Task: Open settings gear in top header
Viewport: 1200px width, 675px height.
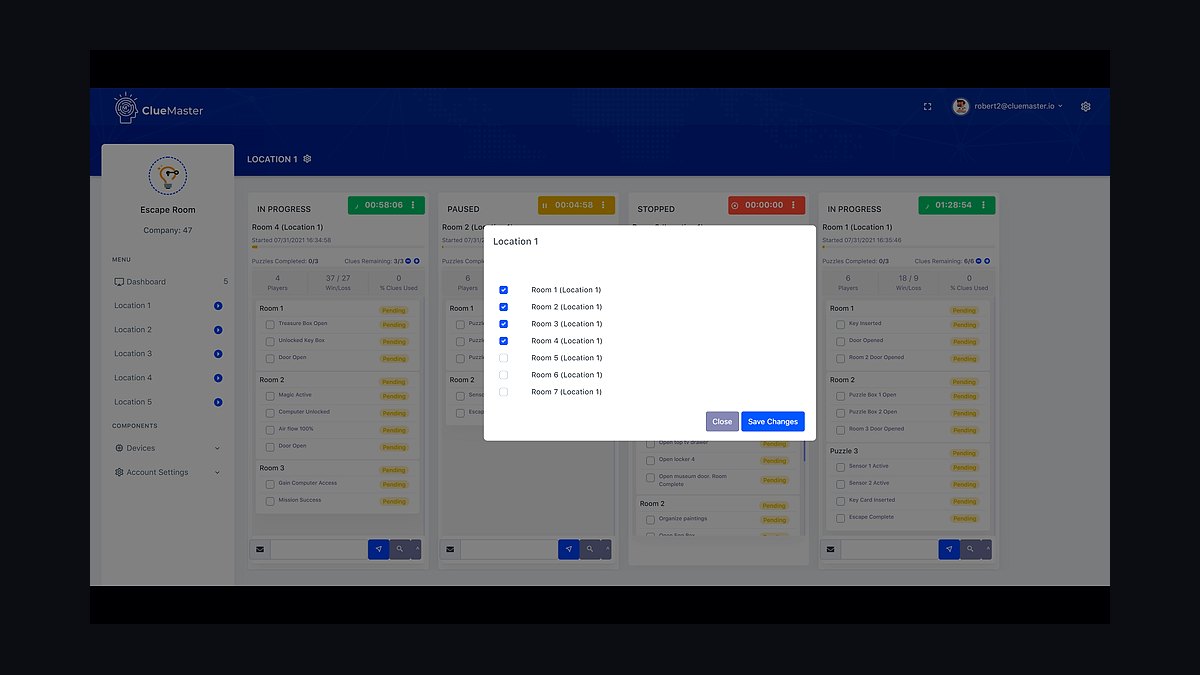Action: coord(1086,106)
